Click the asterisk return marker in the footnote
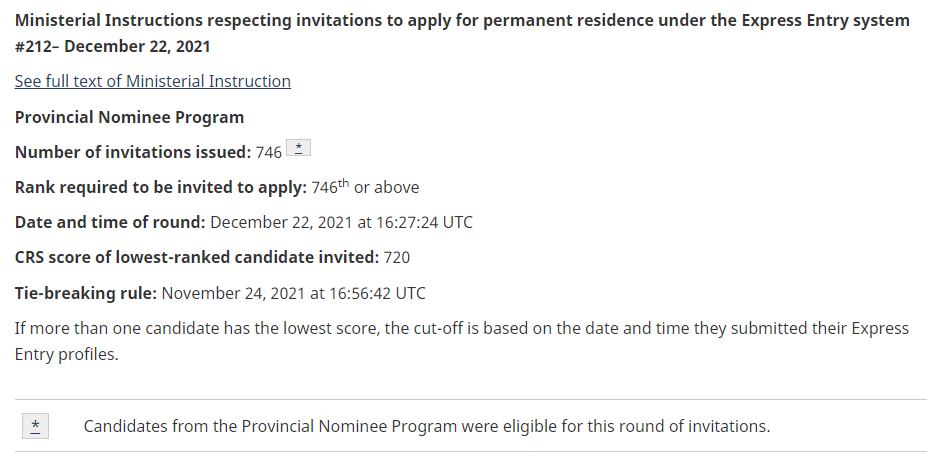 [36, 426]
